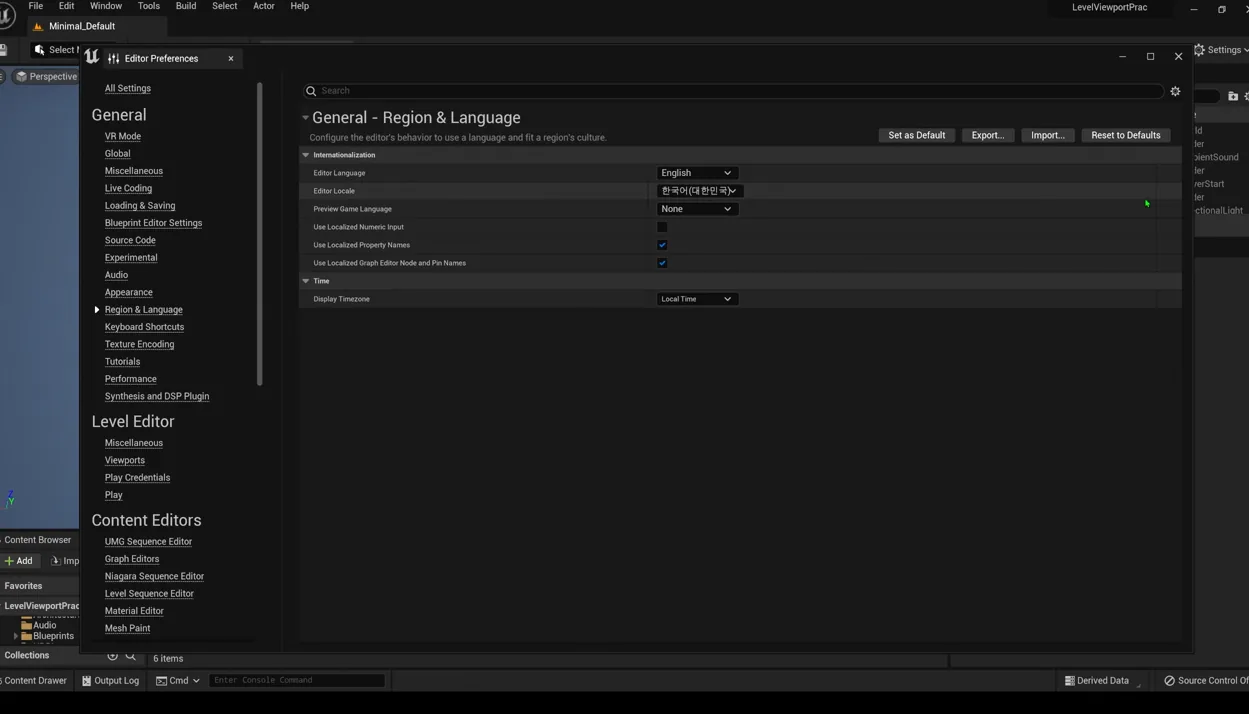The height and width of the screenshot is (714, 1249).
Task: Collapse the General - Region & Language header
Action: click(305, 118)
